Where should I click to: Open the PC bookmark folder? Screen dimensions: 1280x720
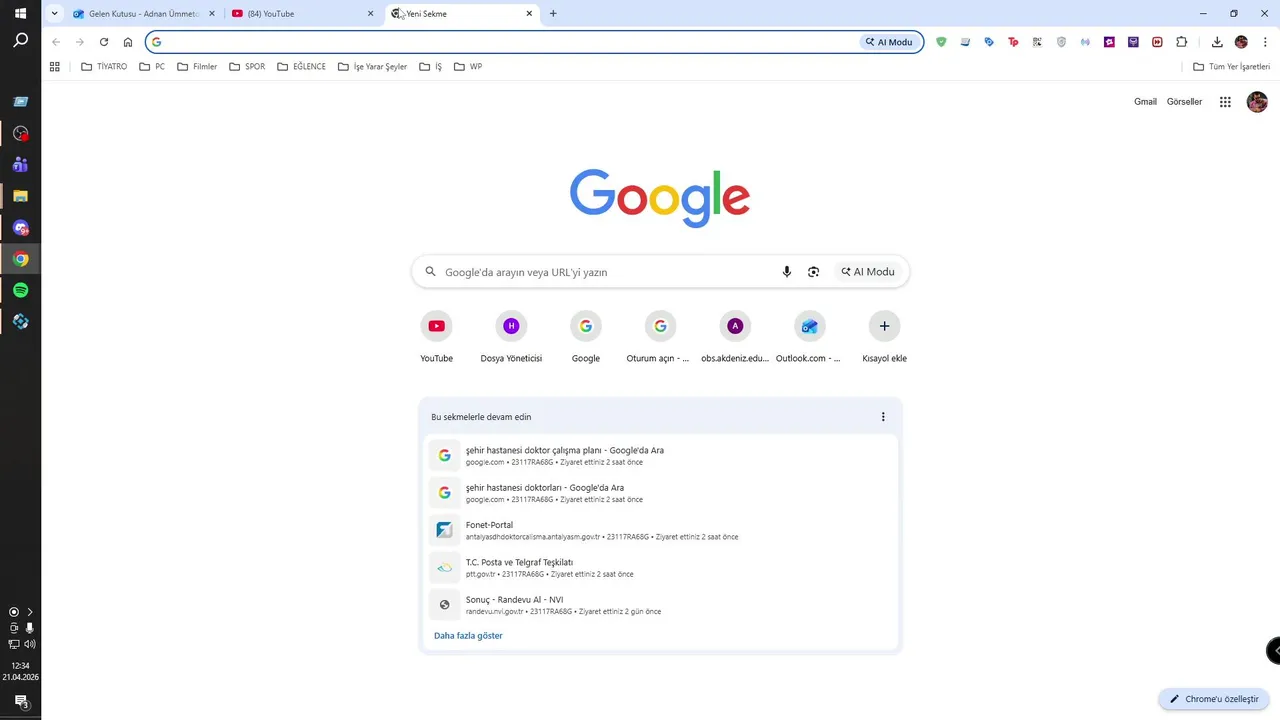tap(152, 67)
